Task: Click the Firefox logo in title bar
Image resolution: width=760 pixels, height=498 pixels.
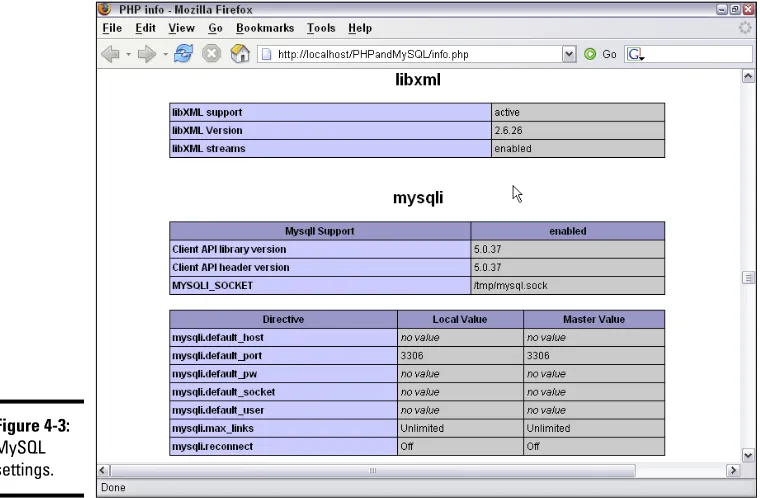Action: pyautogui.click(x=104, y=9)
